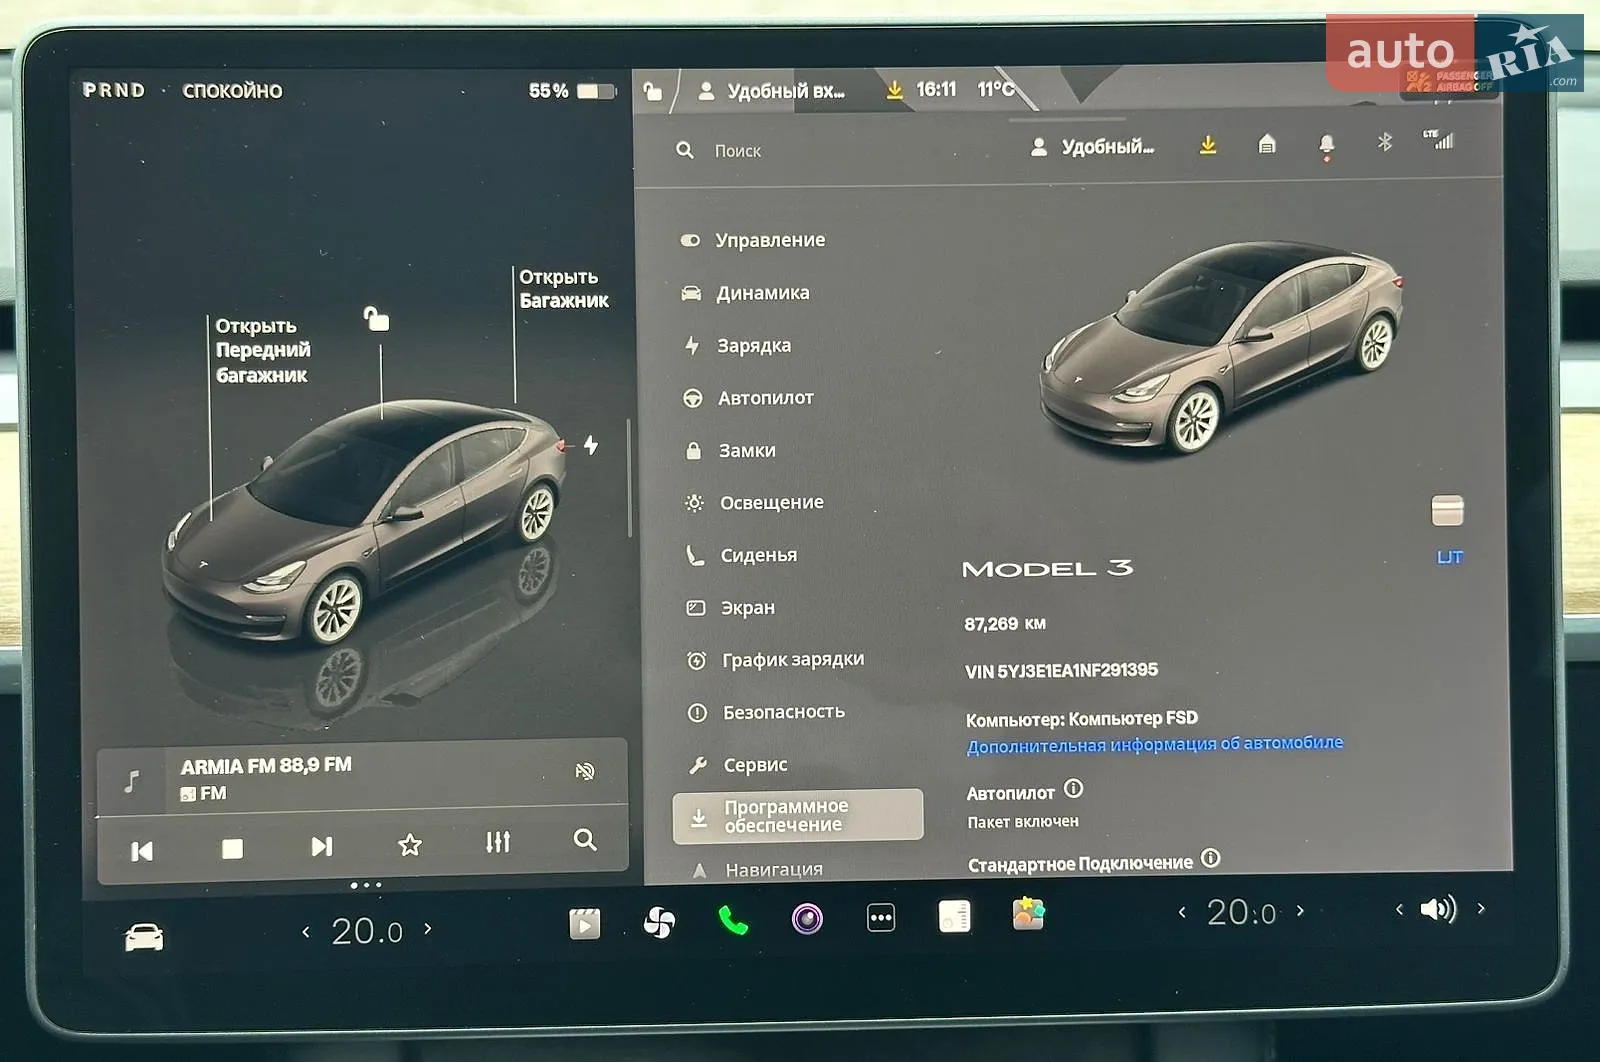
Task: Tap the lock icon in status bar
Action: point(652,92)
